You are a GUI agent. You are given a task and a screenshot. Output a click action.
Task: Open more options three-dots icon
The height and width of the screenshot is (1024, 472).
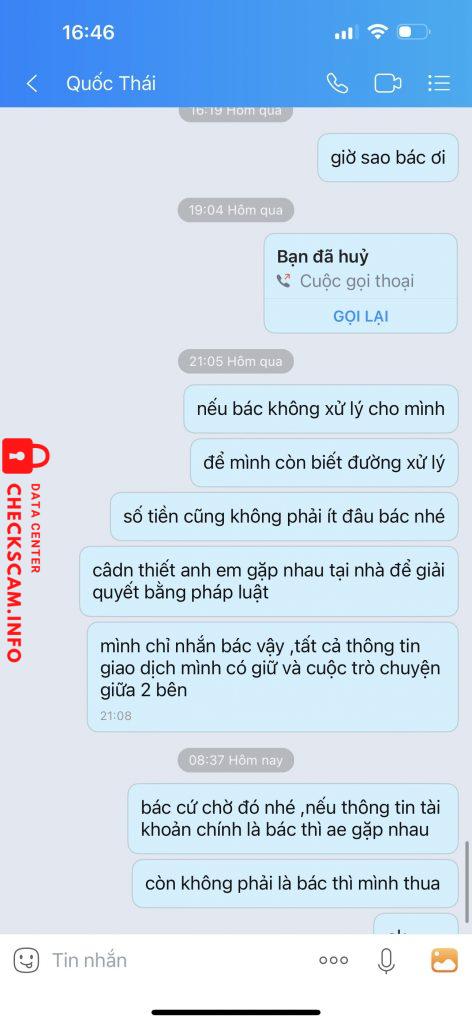334,960
